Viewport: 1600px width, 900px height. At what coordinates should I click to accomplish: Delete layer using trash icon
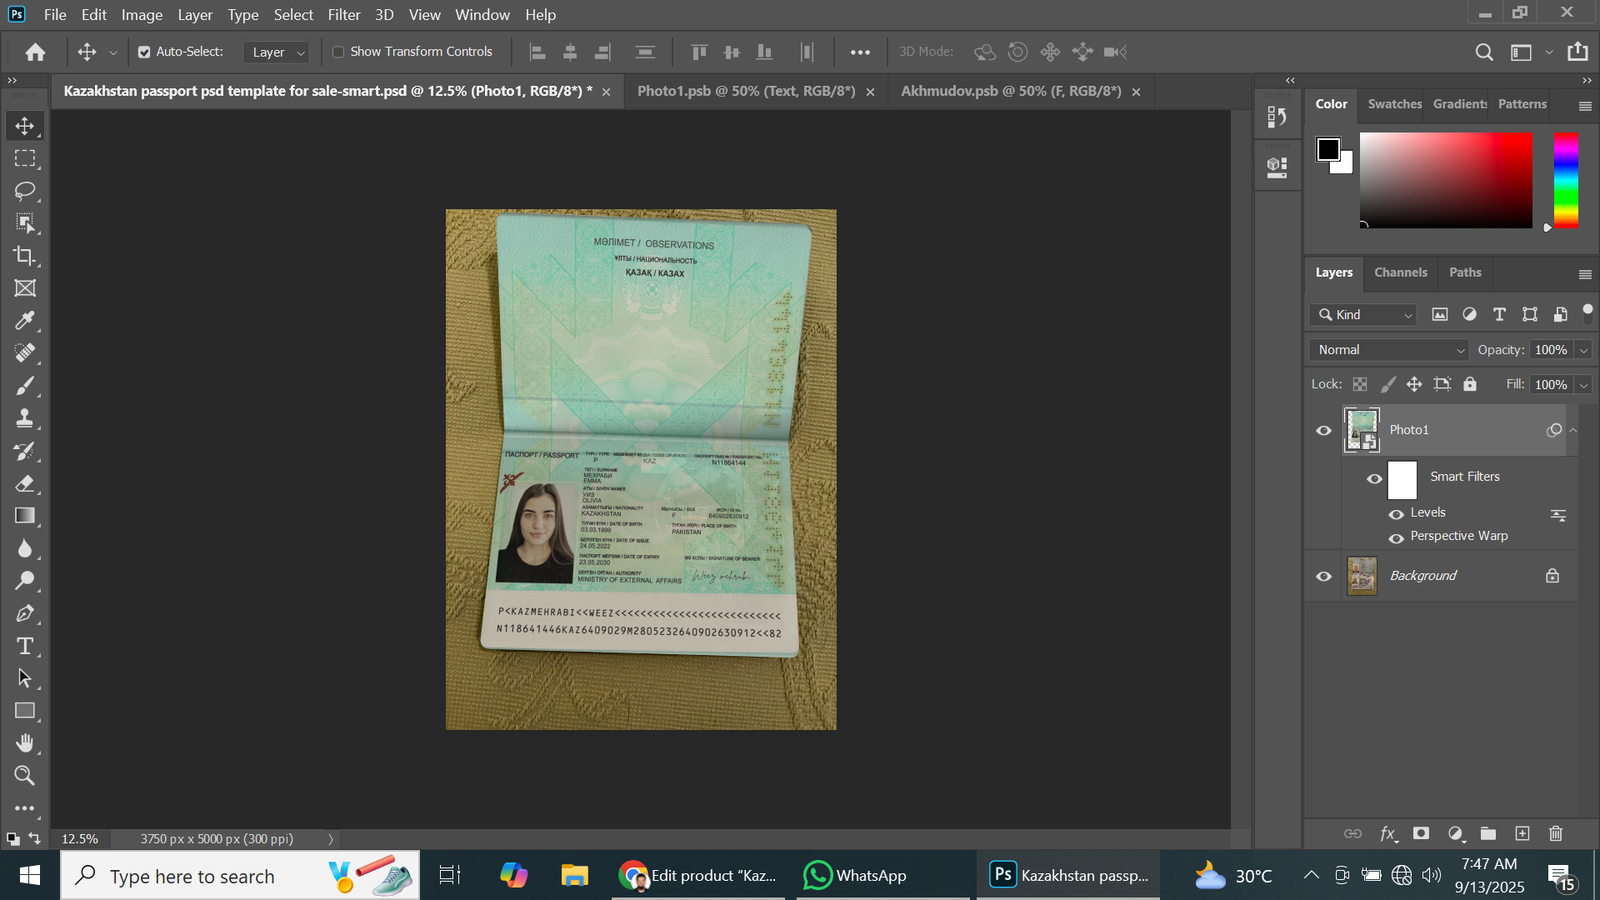1555,833
